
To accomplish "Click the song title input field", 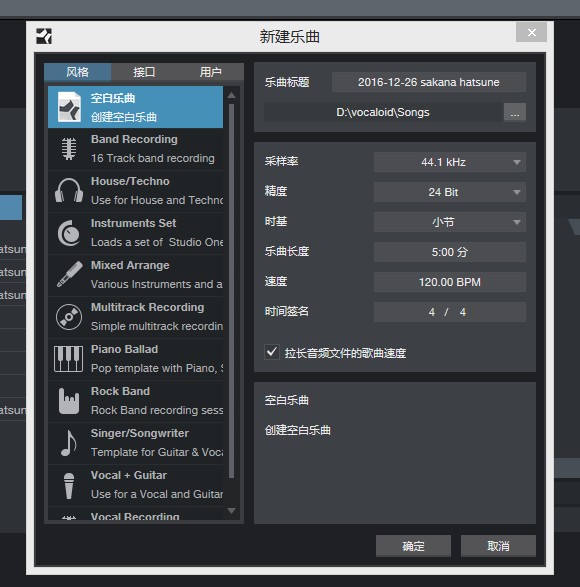I will coord(429,82).
